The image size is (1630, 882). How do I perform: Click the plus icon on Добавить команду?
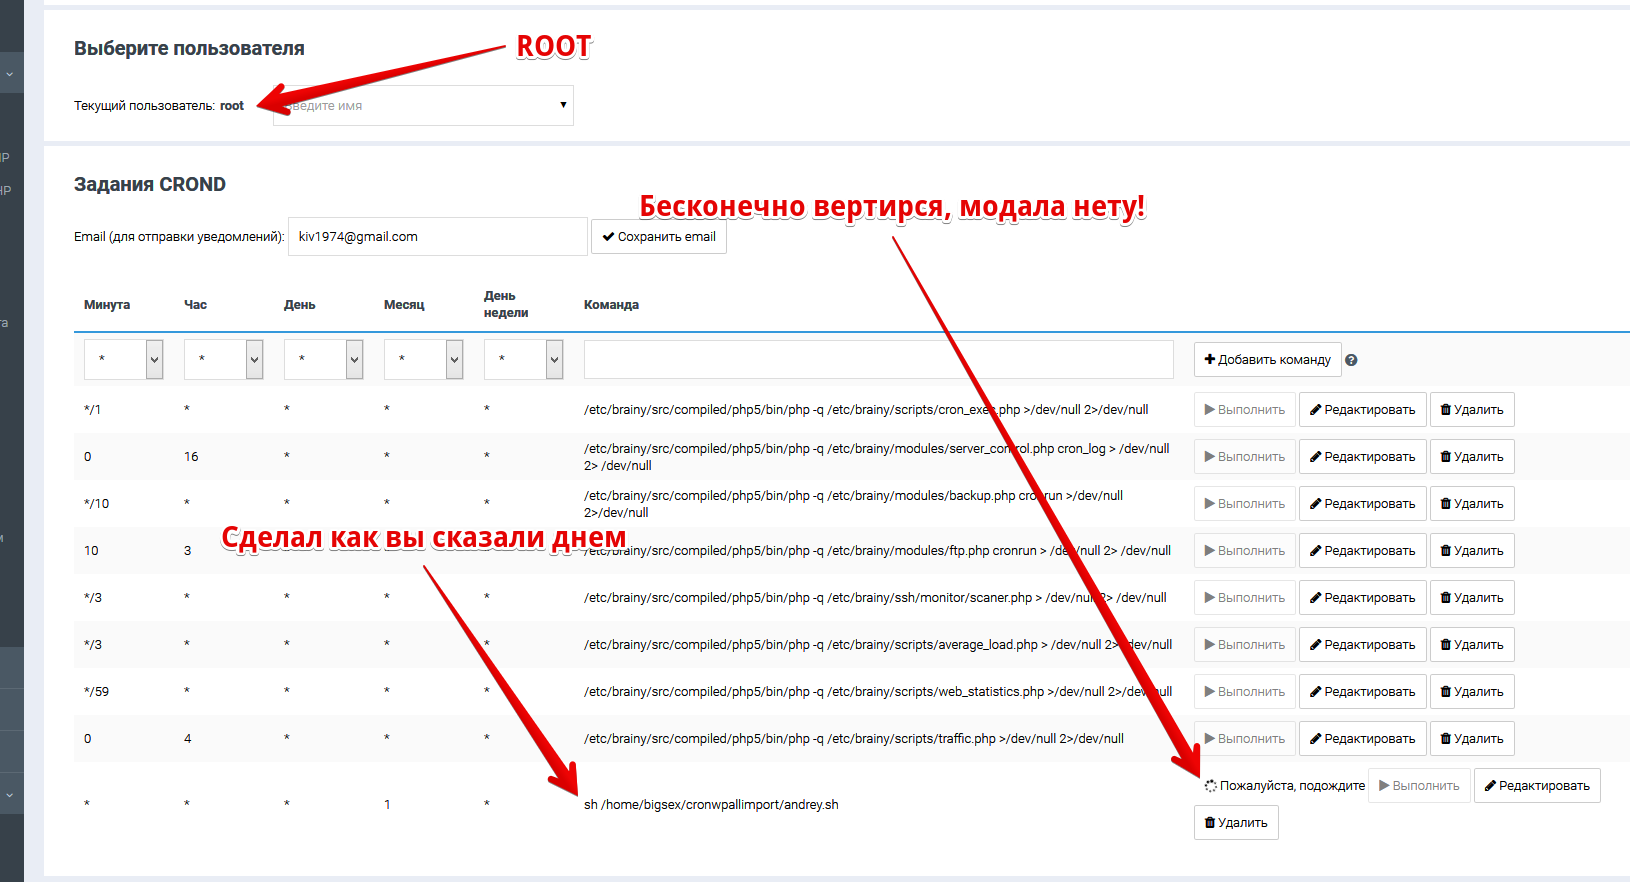click(1209, 359)
